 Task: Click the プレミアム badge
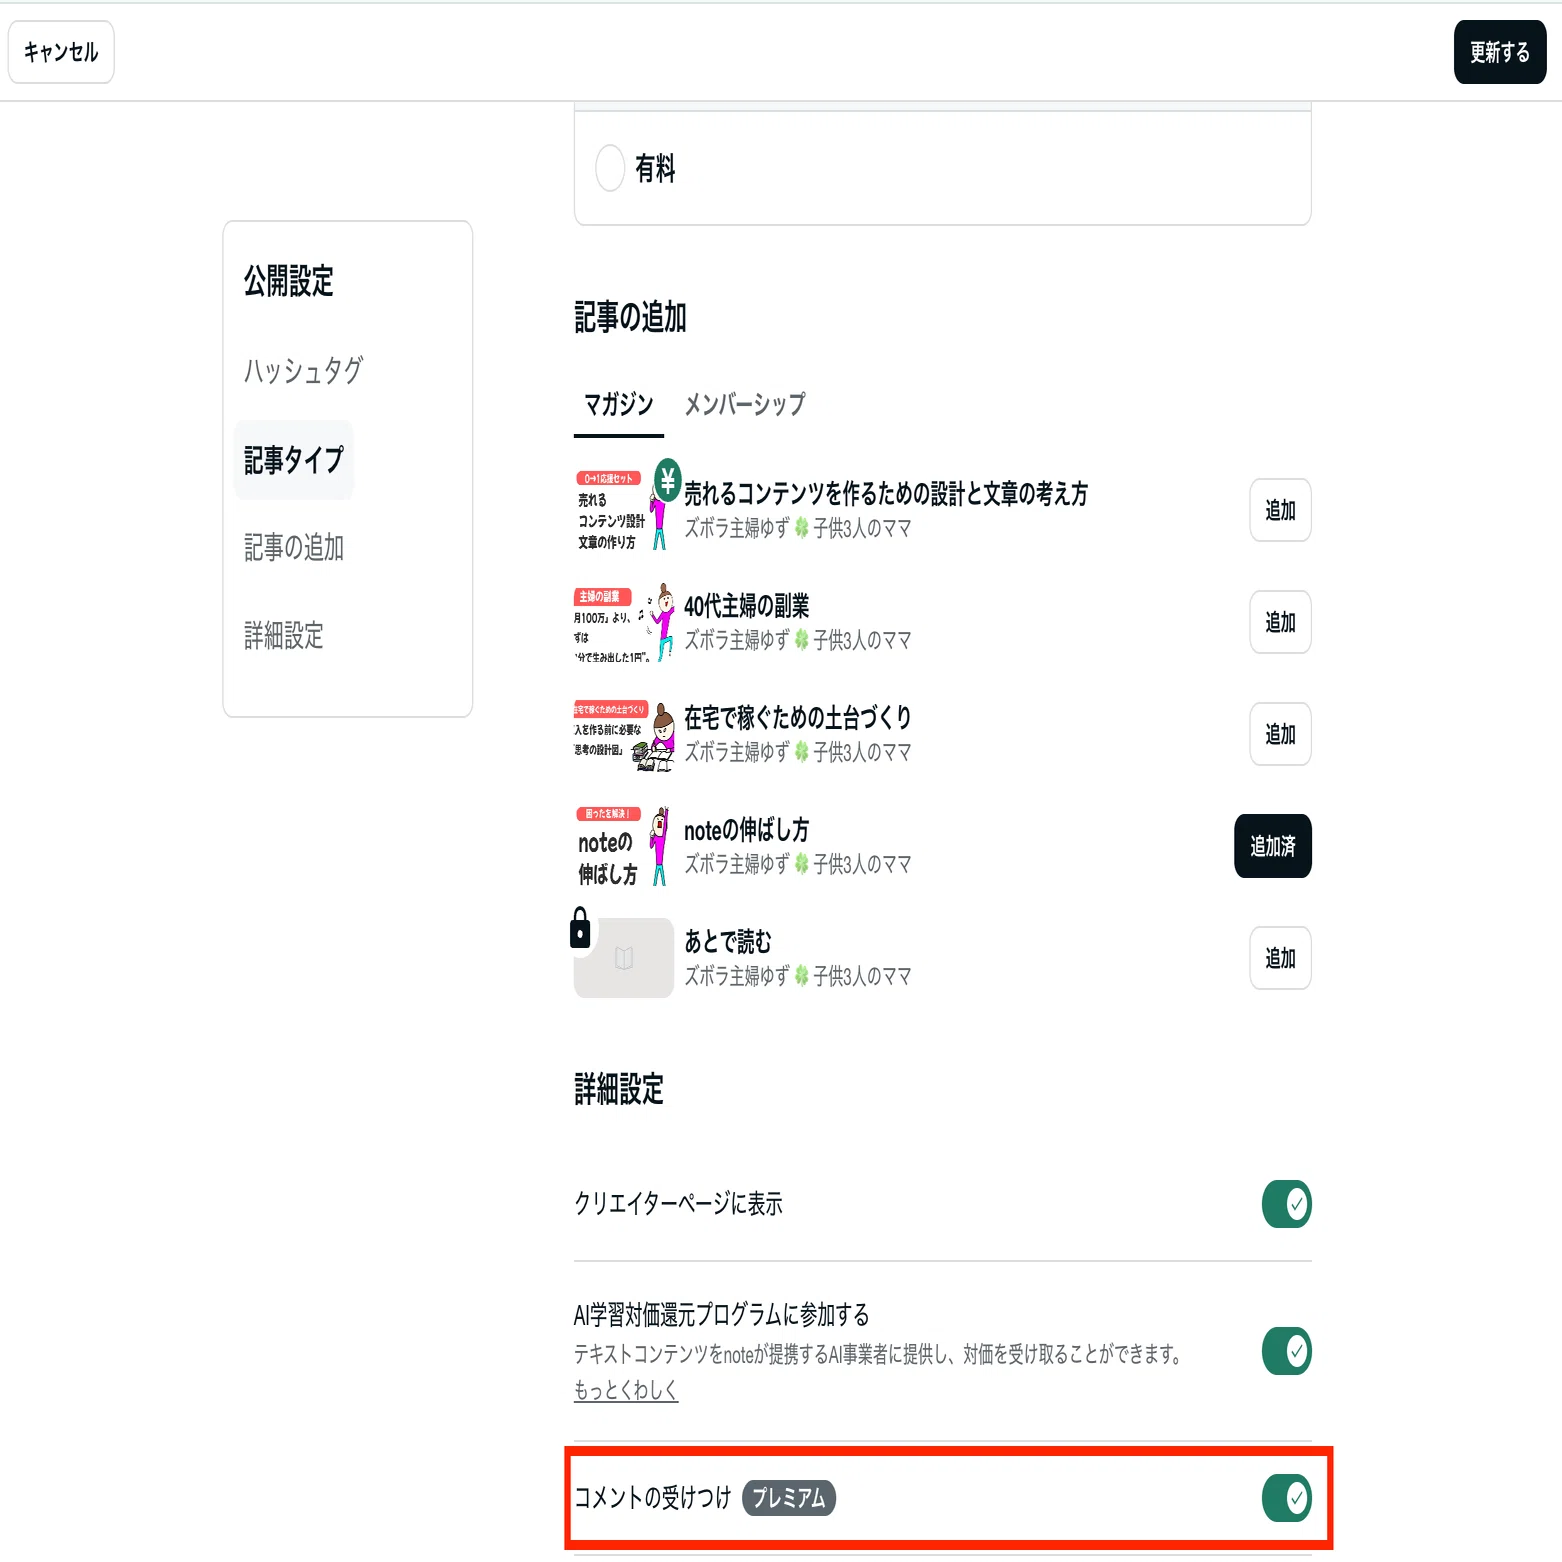pos(789,1498)
